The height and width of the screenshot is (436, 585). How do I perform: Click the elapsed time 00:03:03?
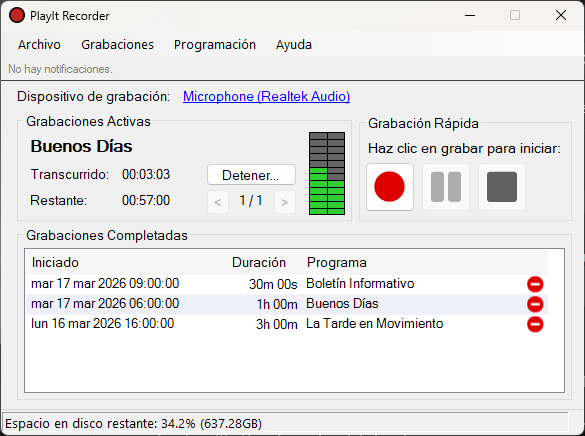coord(146,175)
